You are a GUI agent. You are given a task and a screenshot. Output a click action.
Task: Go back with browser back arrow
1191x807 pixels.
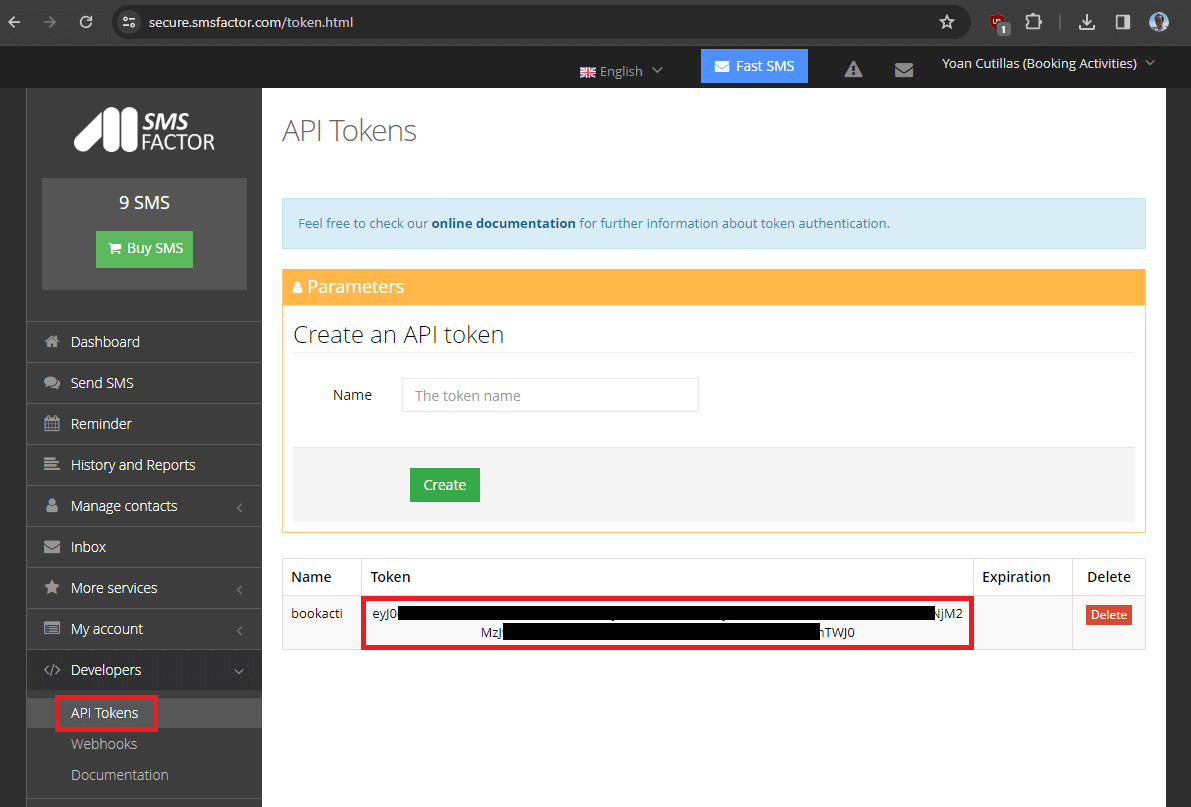(x=14, y=22)
